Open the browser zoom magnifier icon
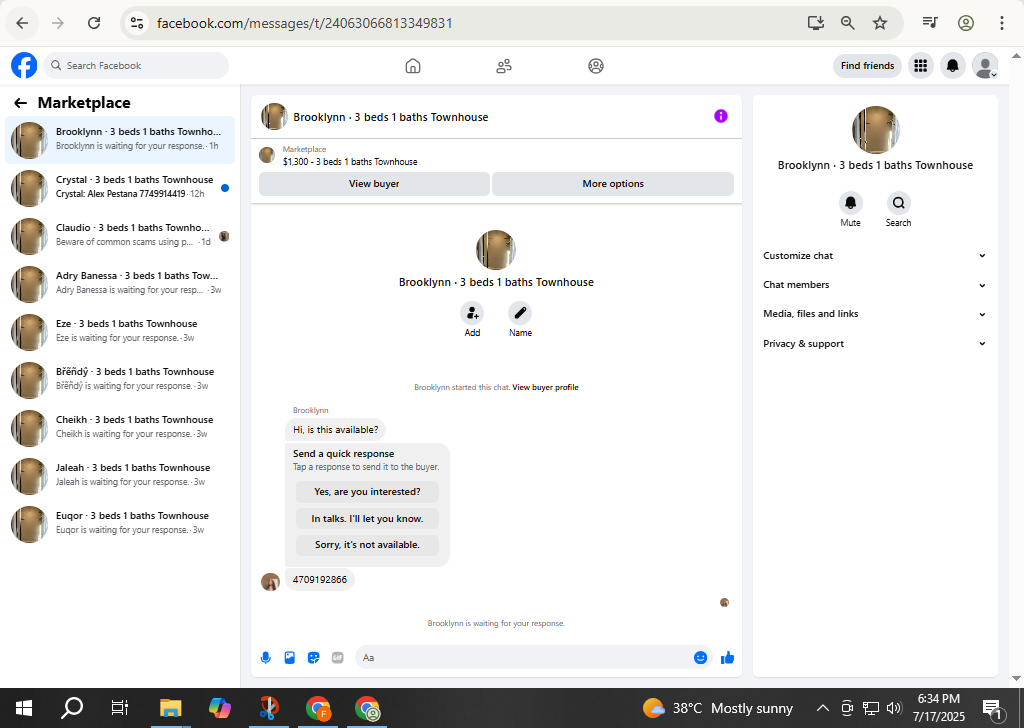 click(x=848, y=23)
